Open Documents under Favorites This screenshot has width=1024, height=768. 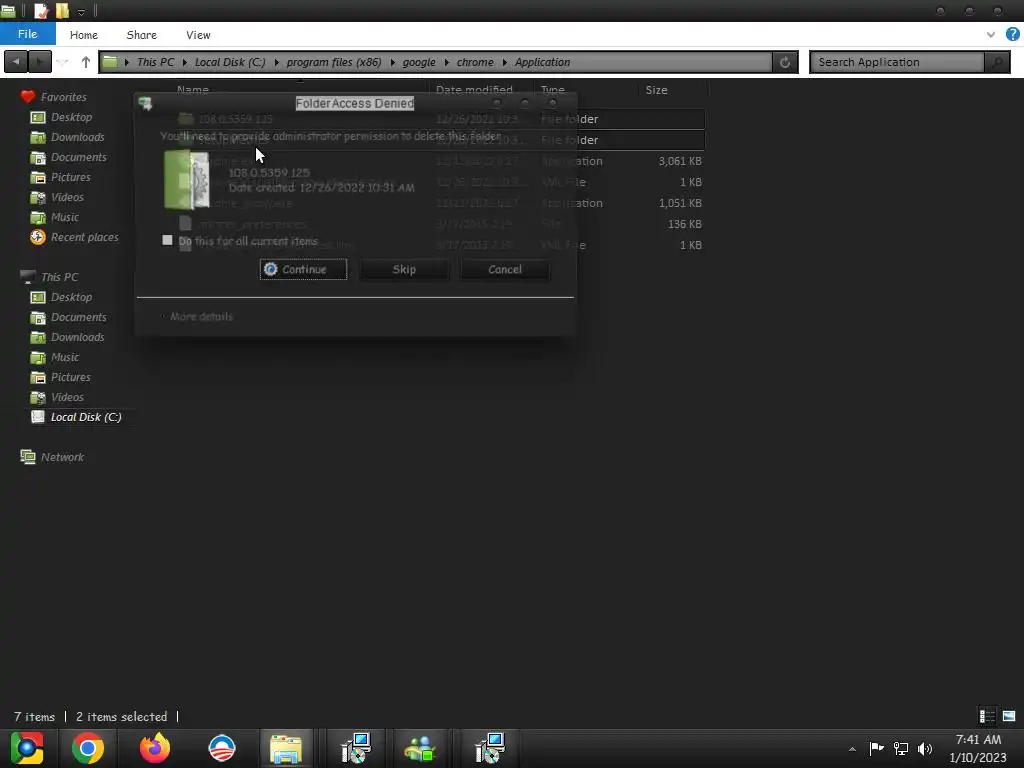[69, 157]
